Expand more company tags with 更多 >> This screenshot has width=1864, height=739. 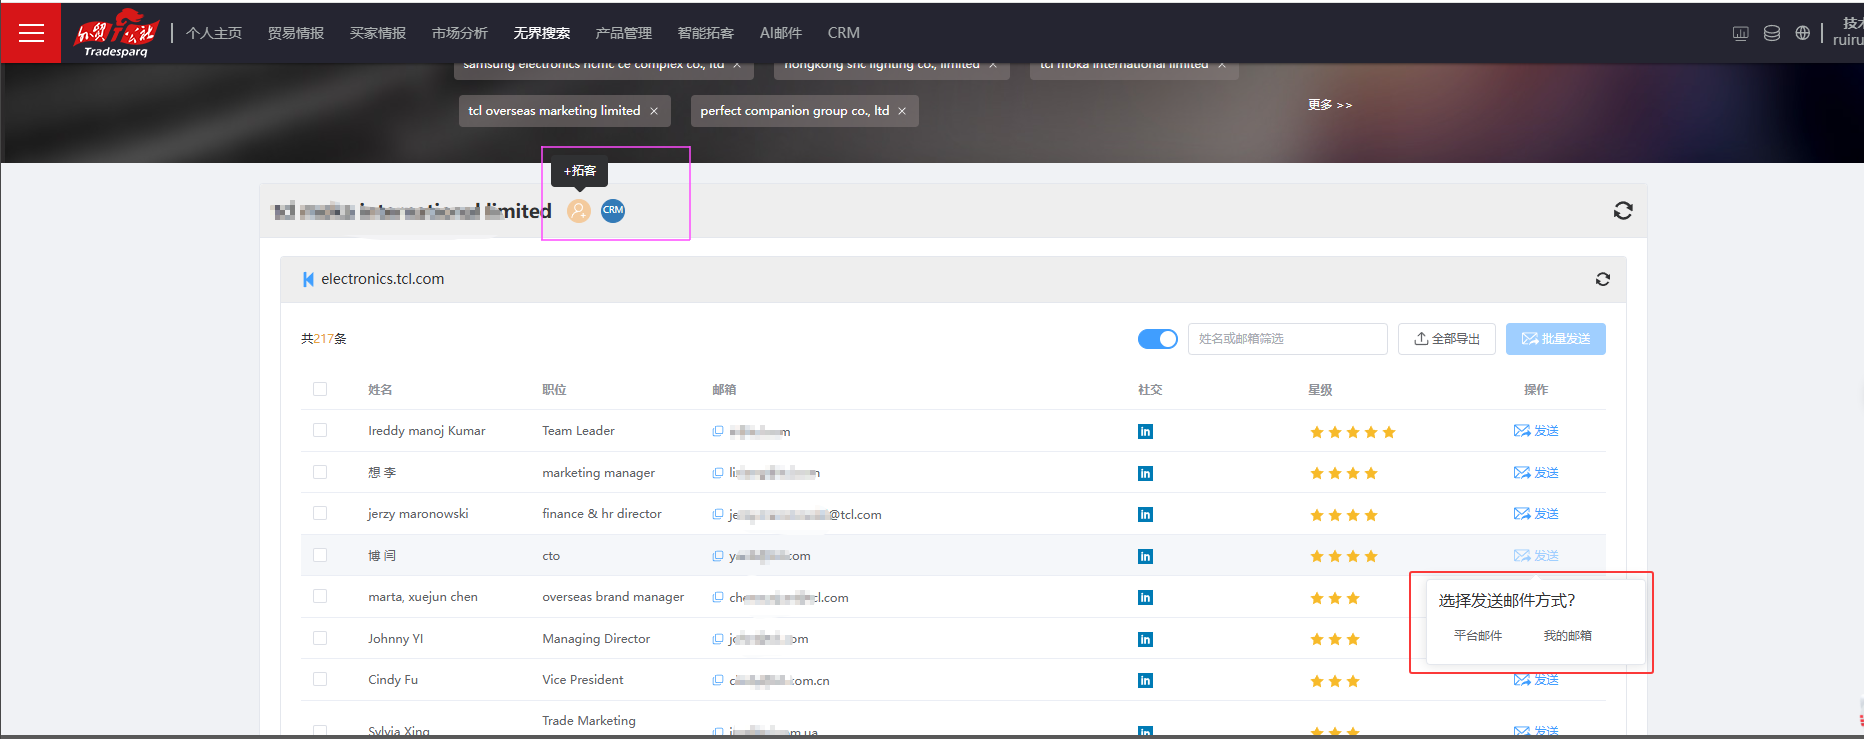click(x=1329, y=105)
